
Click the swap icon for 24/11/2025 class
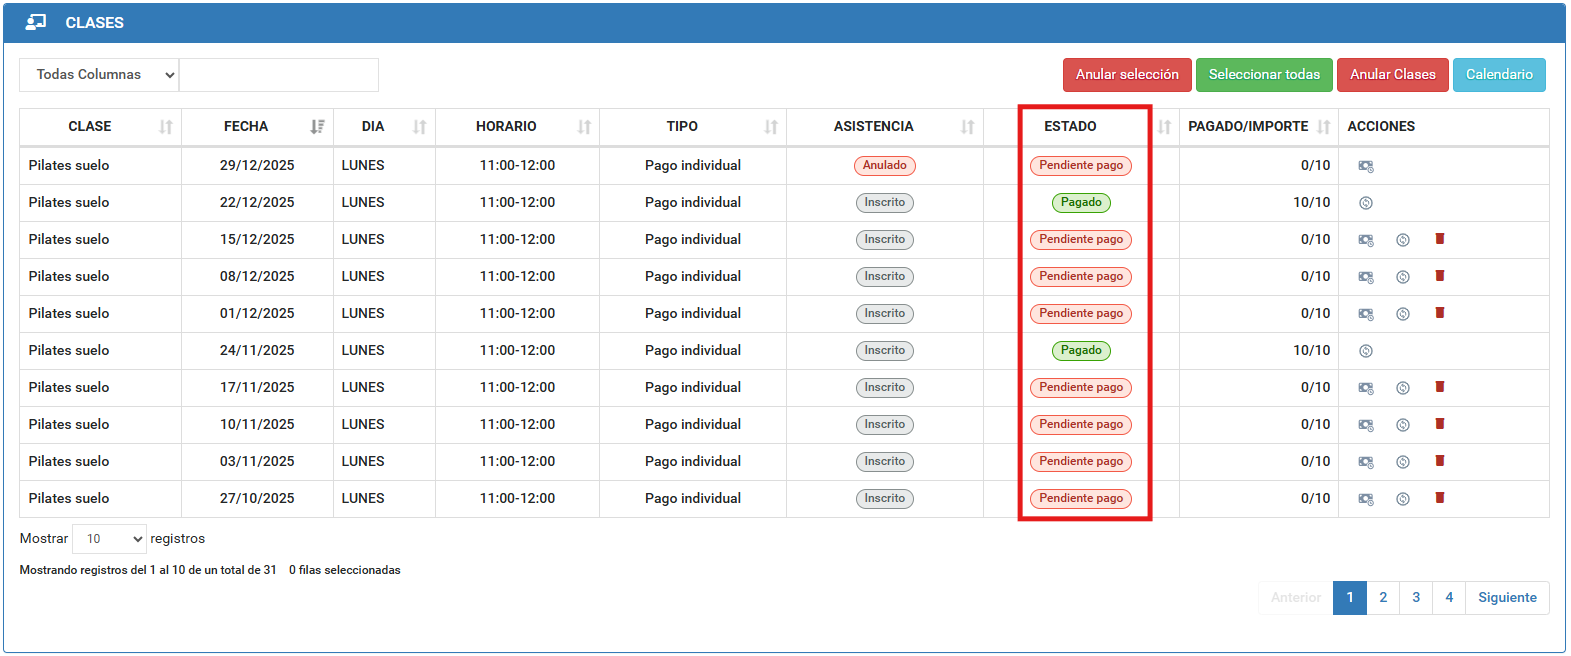[x=1365, y=351]
